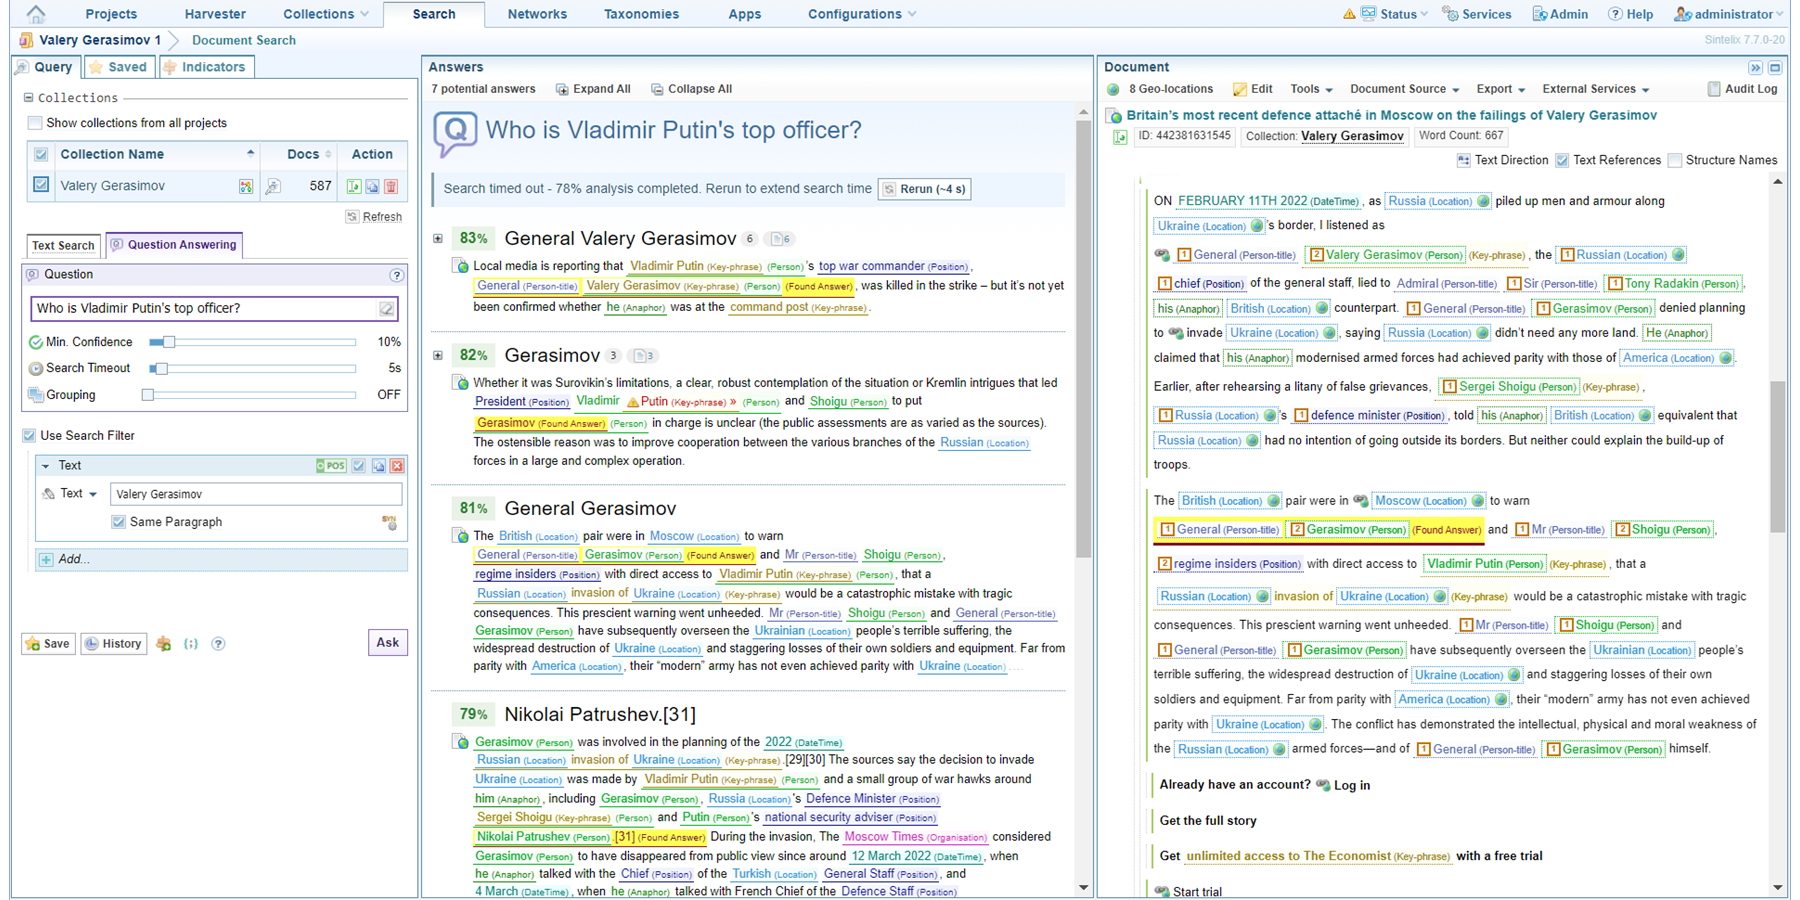Open the Taxonomies tab

641,14
